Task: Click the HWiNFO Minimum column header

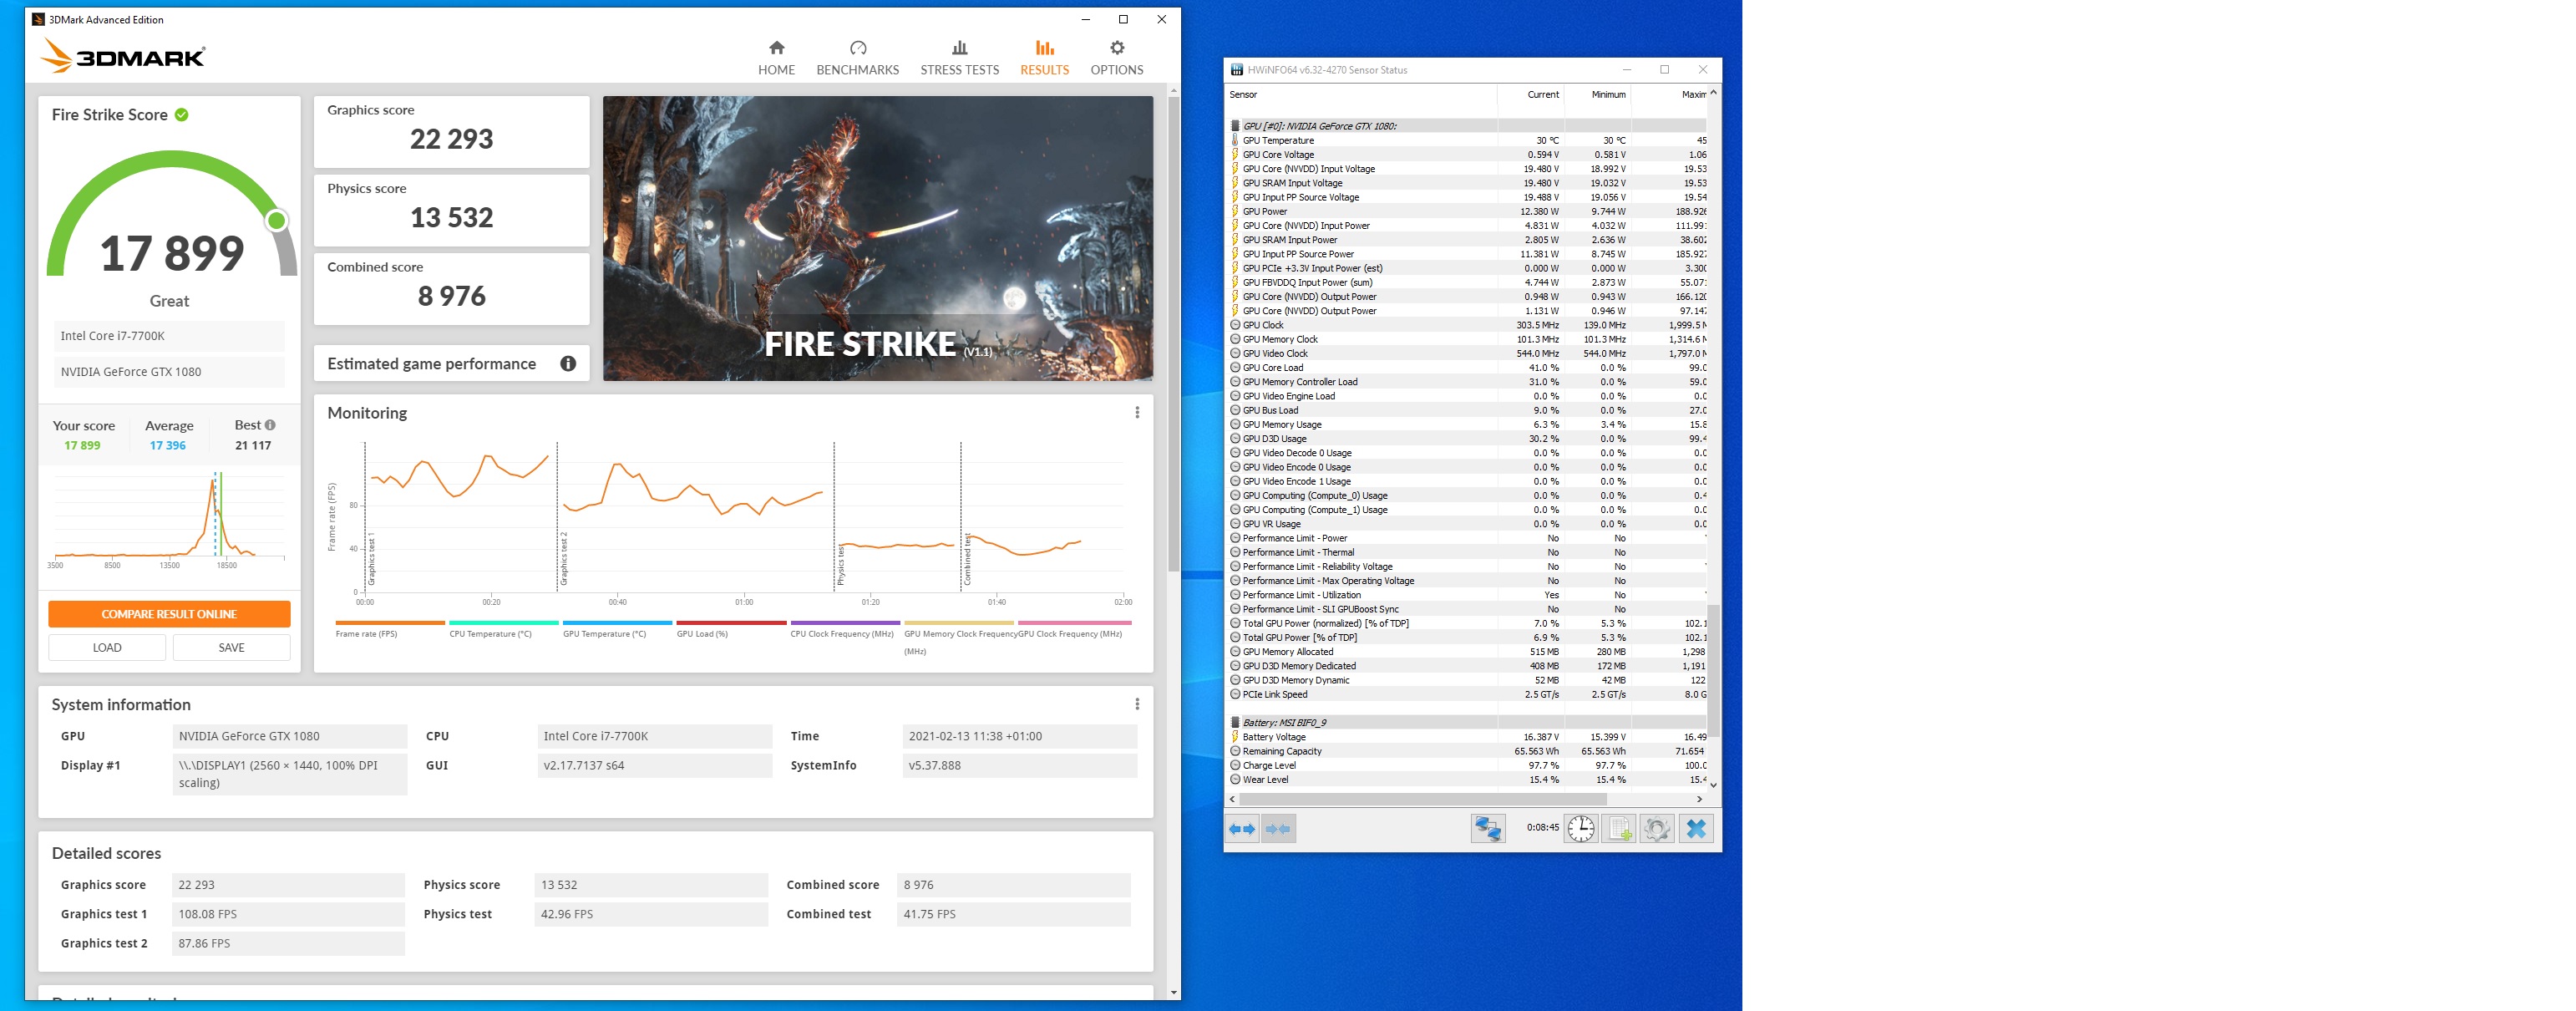Action: coord(1597,95)
